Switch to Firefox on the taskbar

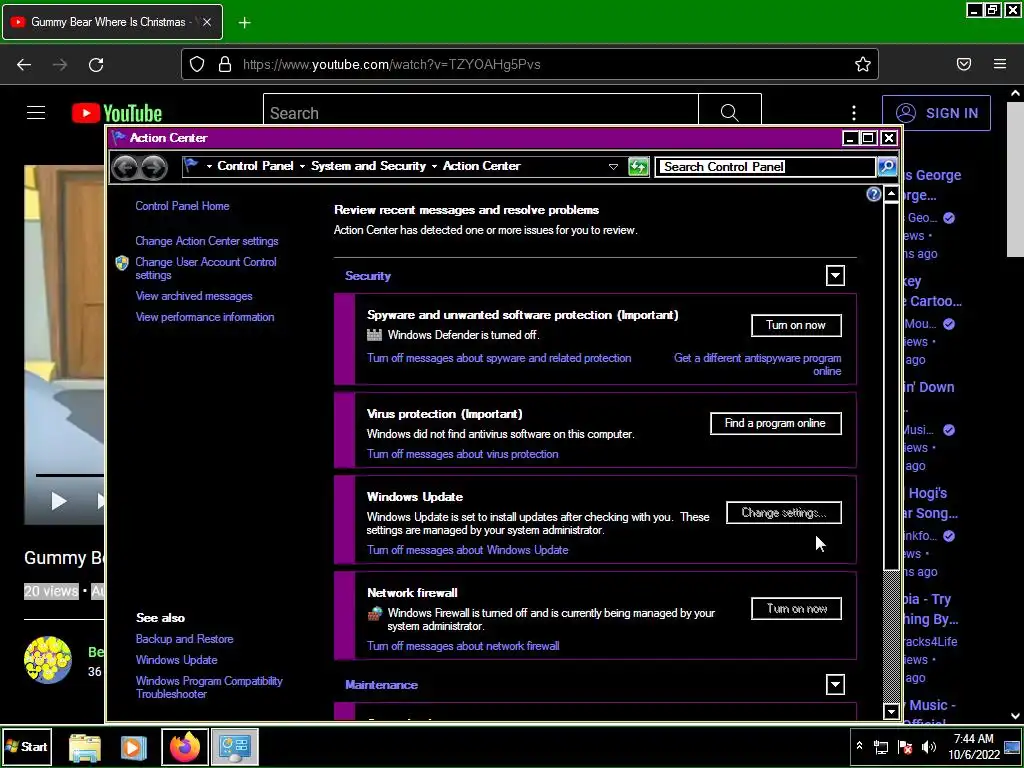(185, 747)
